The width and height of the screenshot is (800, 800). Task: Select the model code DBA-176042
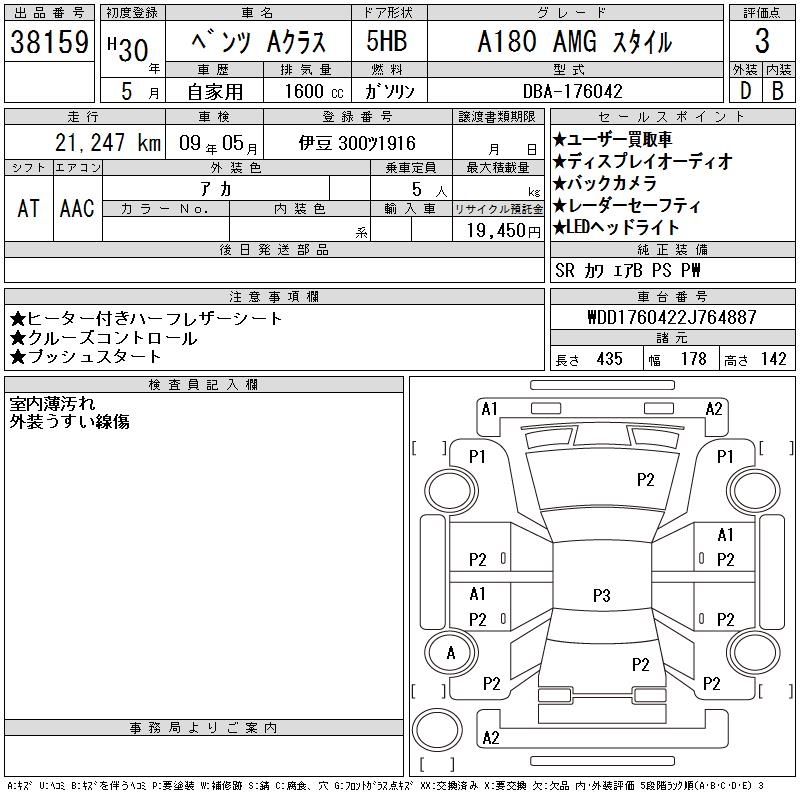(x=573, y=91)
